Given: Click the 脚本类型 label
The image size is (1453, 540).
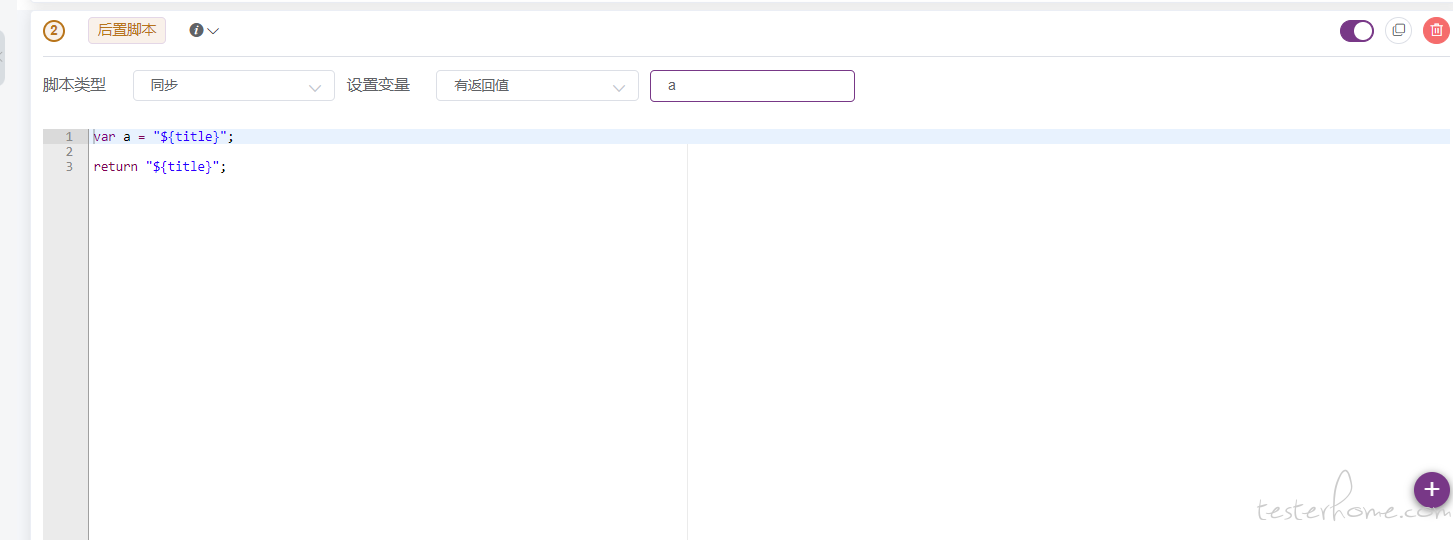Looking at the screenshot, I should [74, 85].
